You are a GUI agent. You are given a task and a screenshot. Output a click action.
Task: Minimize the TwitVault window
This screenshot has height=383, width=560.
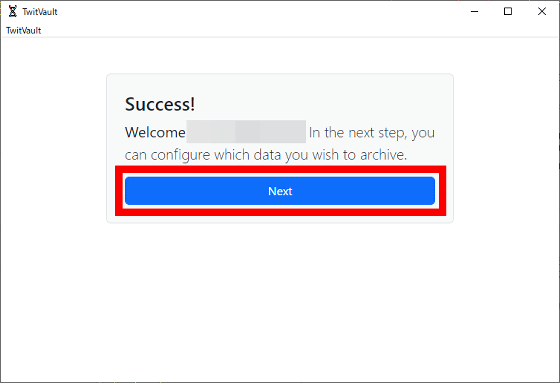474,11
